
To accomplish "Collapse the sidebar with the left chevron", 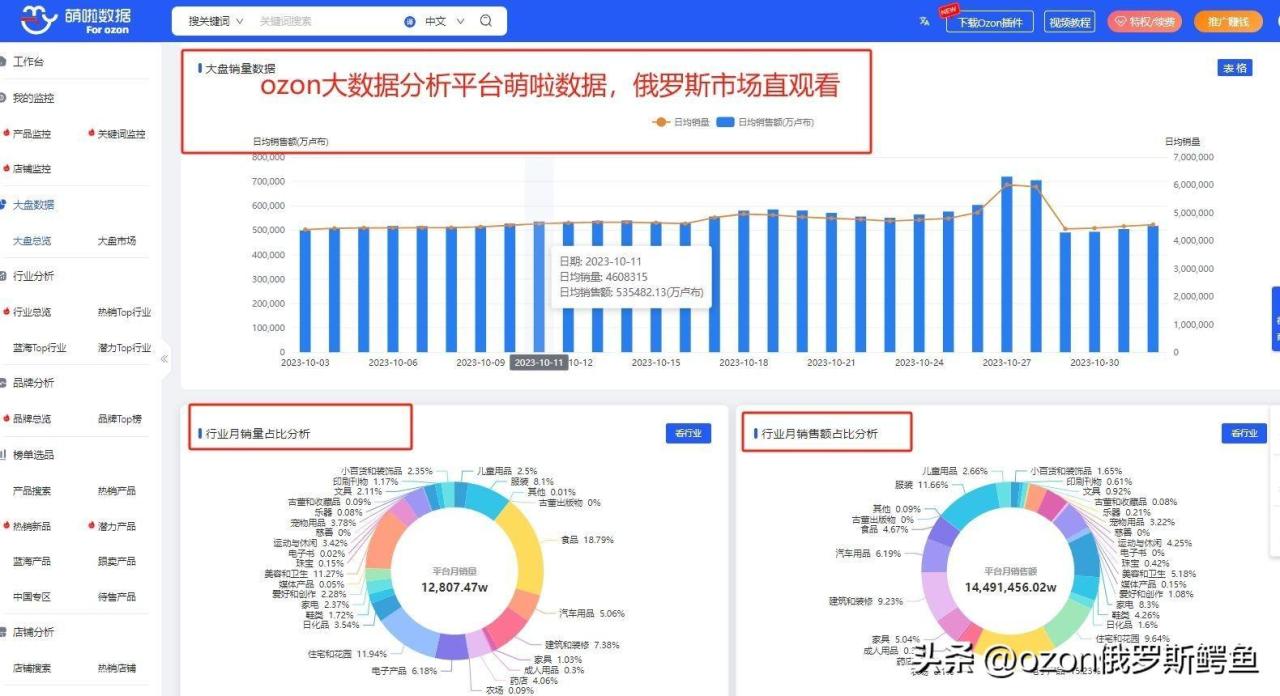I will pyautogui.click(x=164, y=359).
